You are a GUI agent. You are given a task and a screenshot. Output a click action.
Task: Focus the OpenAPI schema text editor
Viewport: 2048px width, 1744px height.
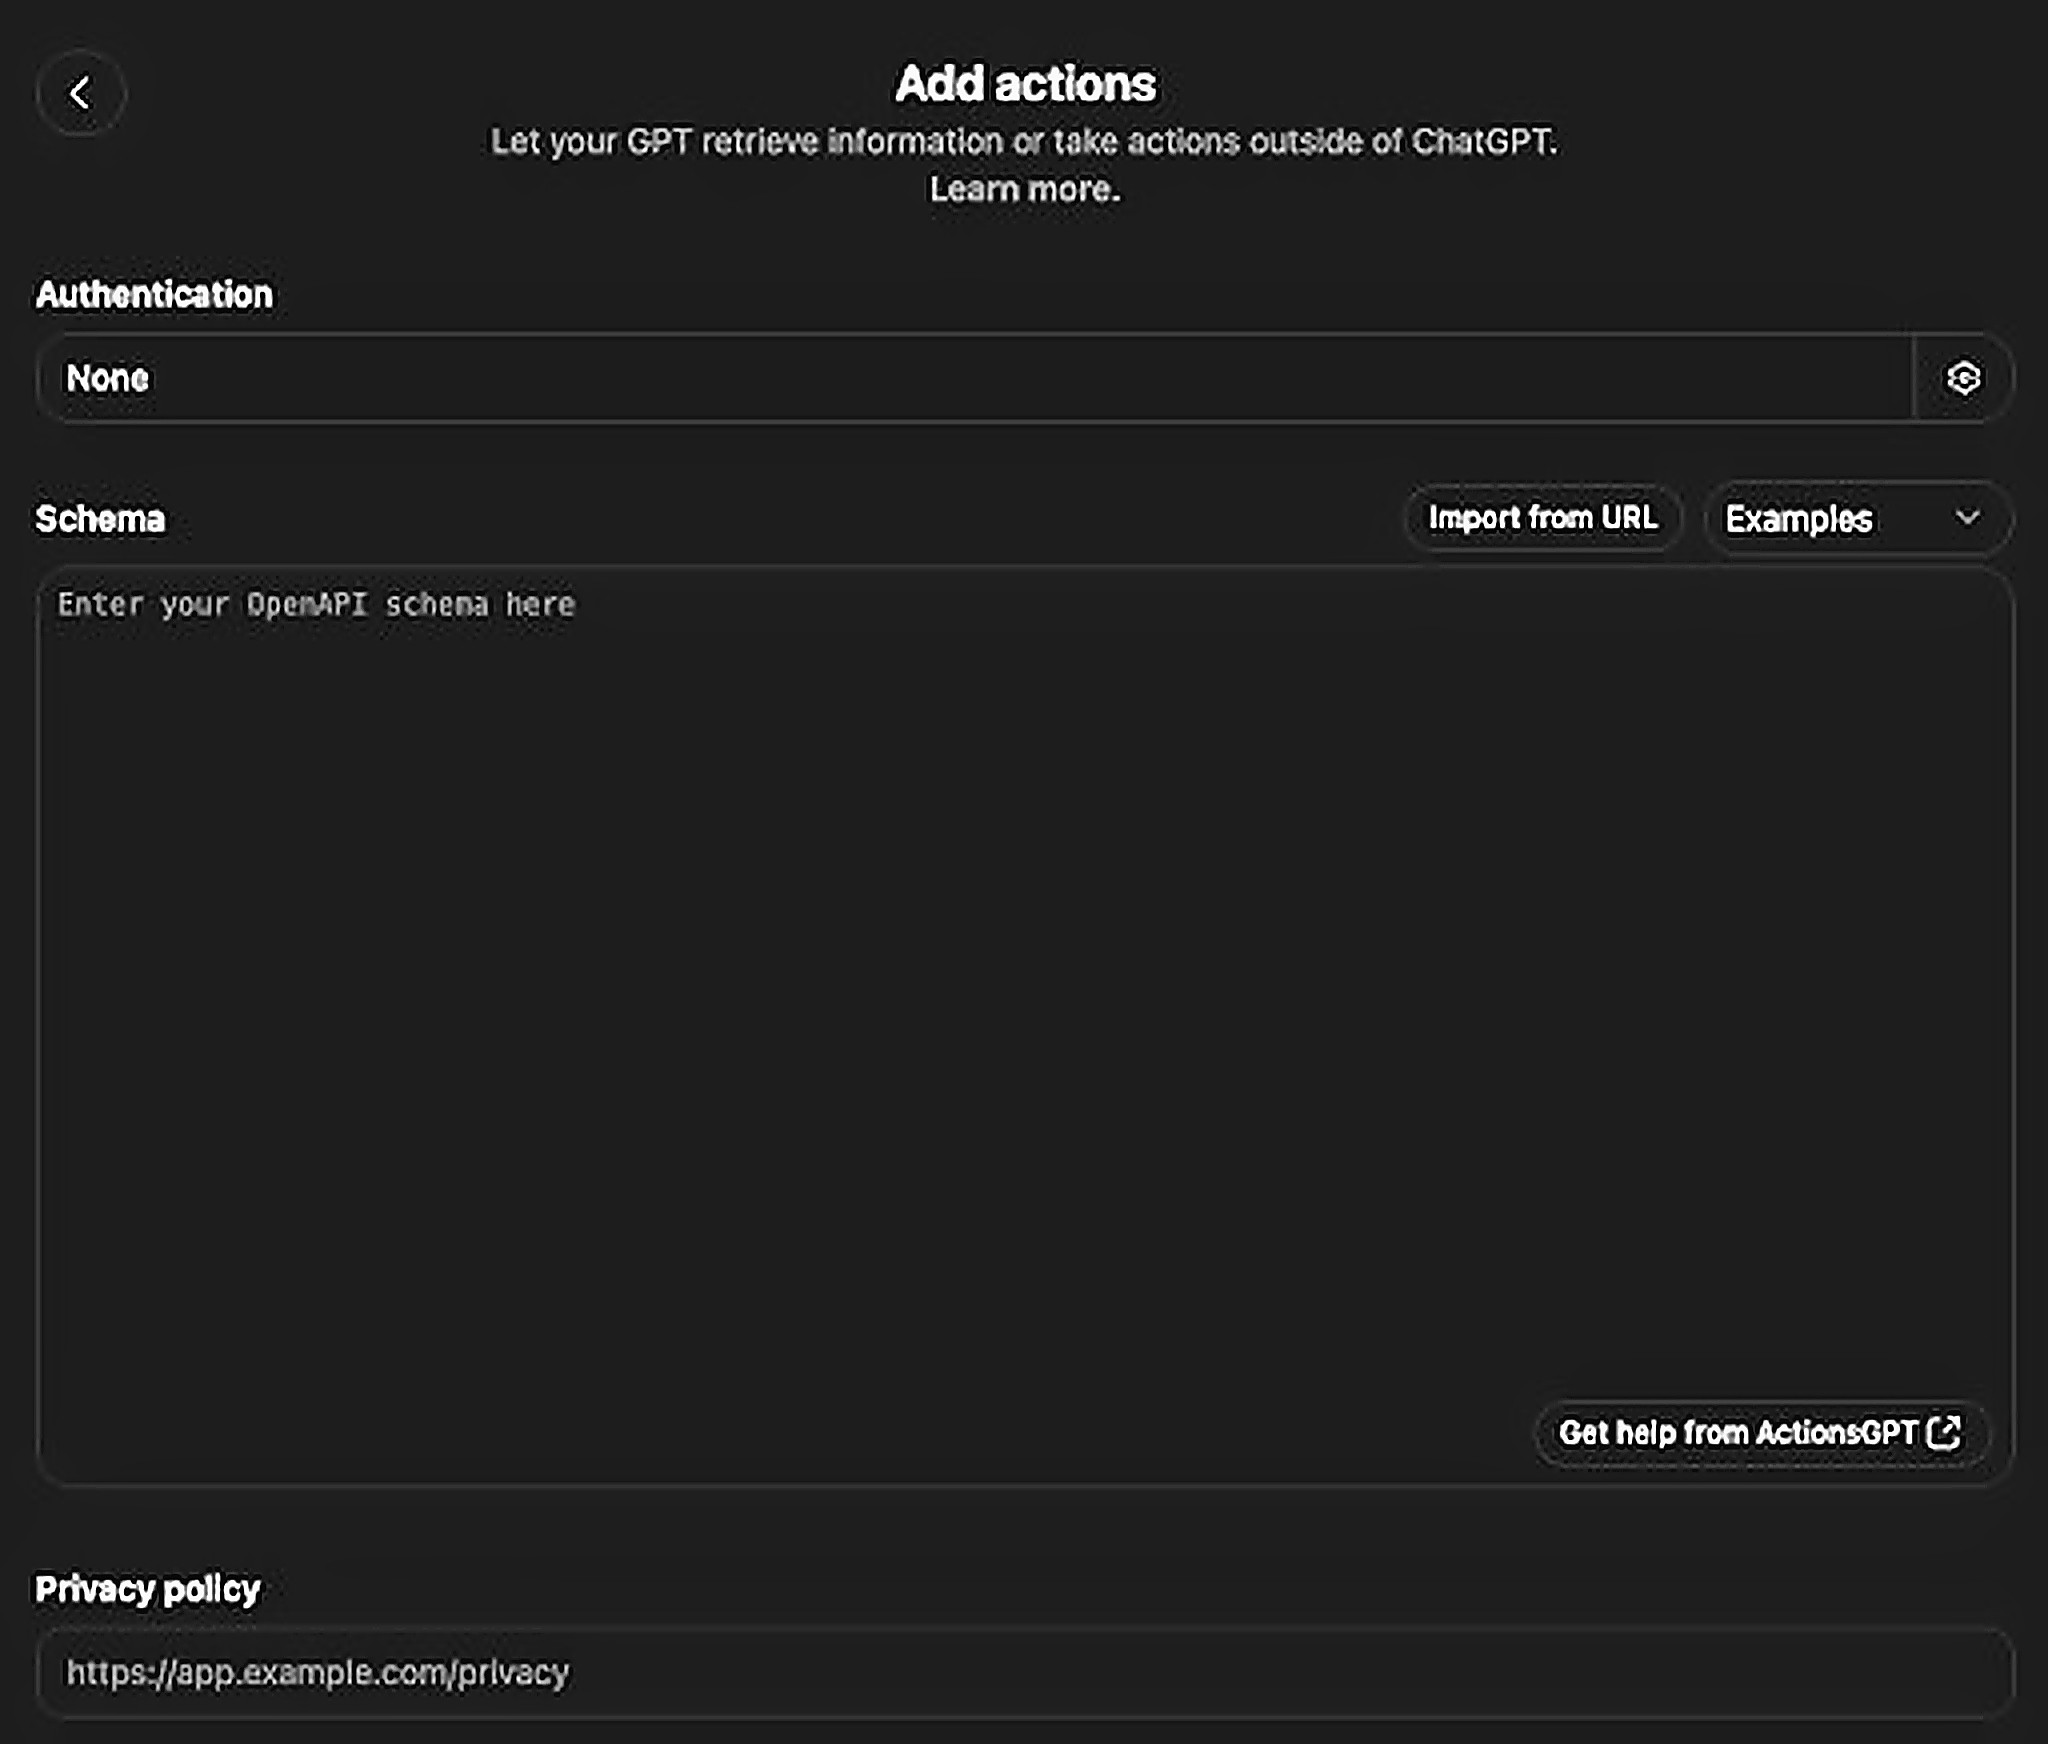1024,1000
